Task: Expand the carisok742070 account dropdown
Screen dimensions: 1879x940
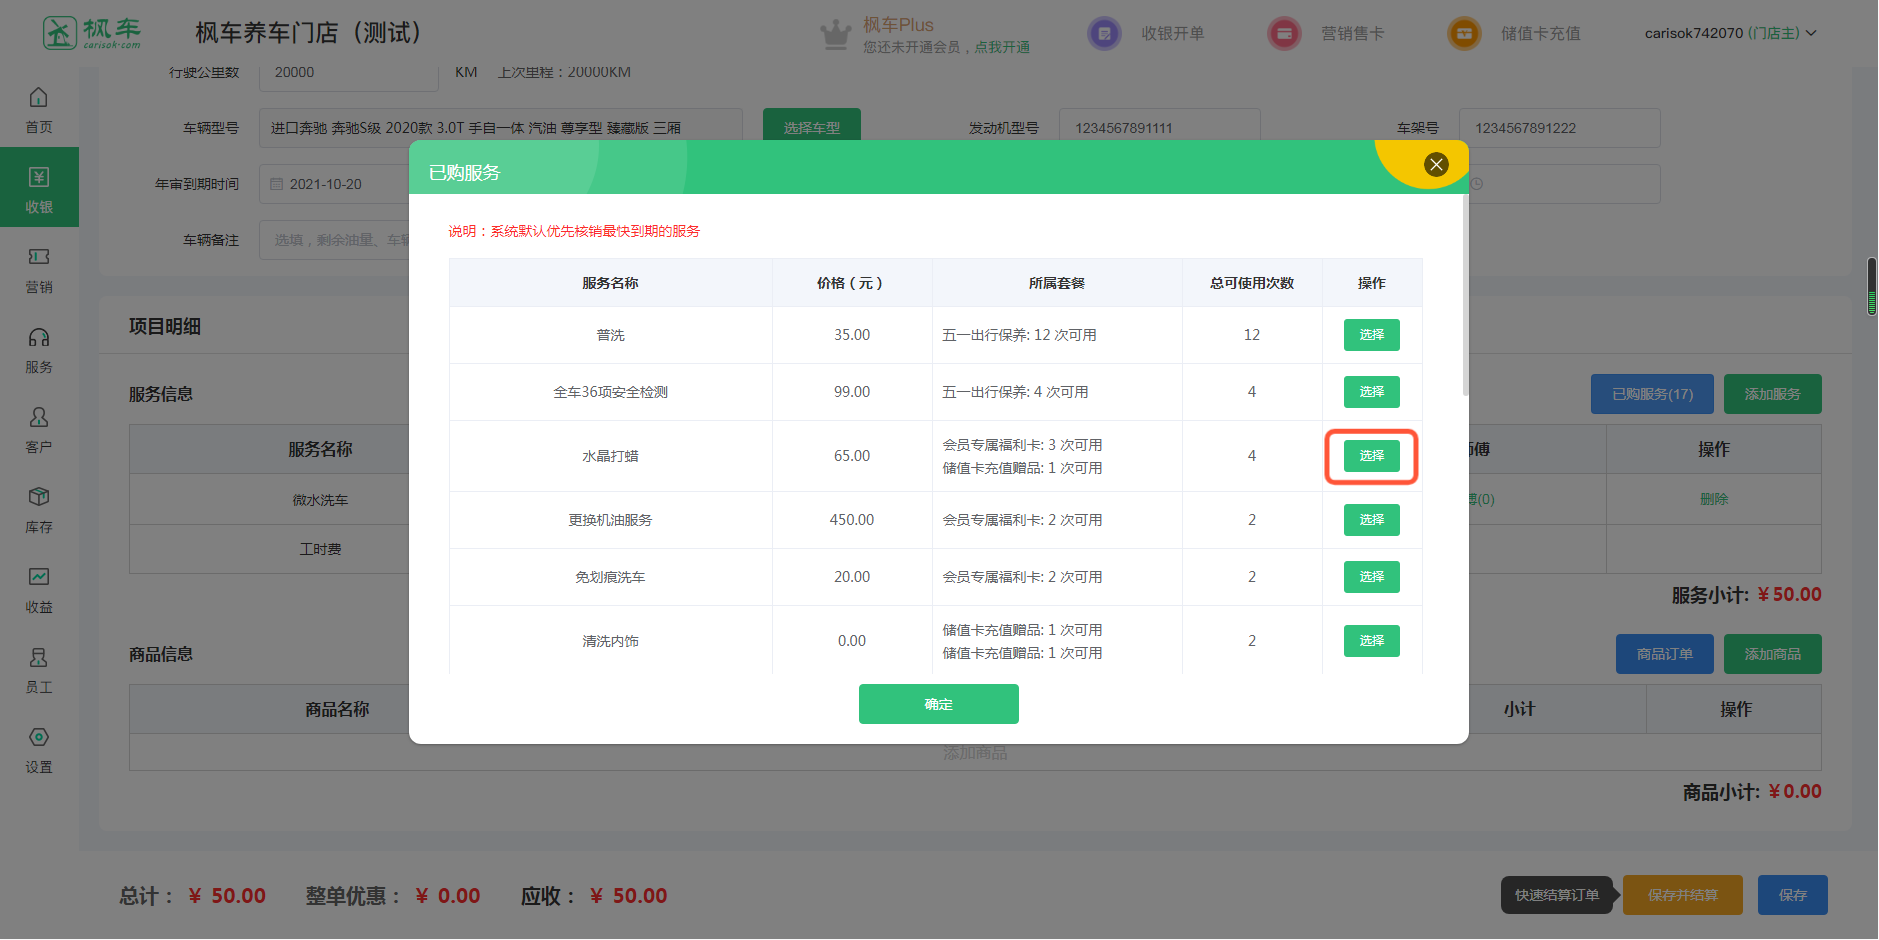Action: click(1730, 33)
